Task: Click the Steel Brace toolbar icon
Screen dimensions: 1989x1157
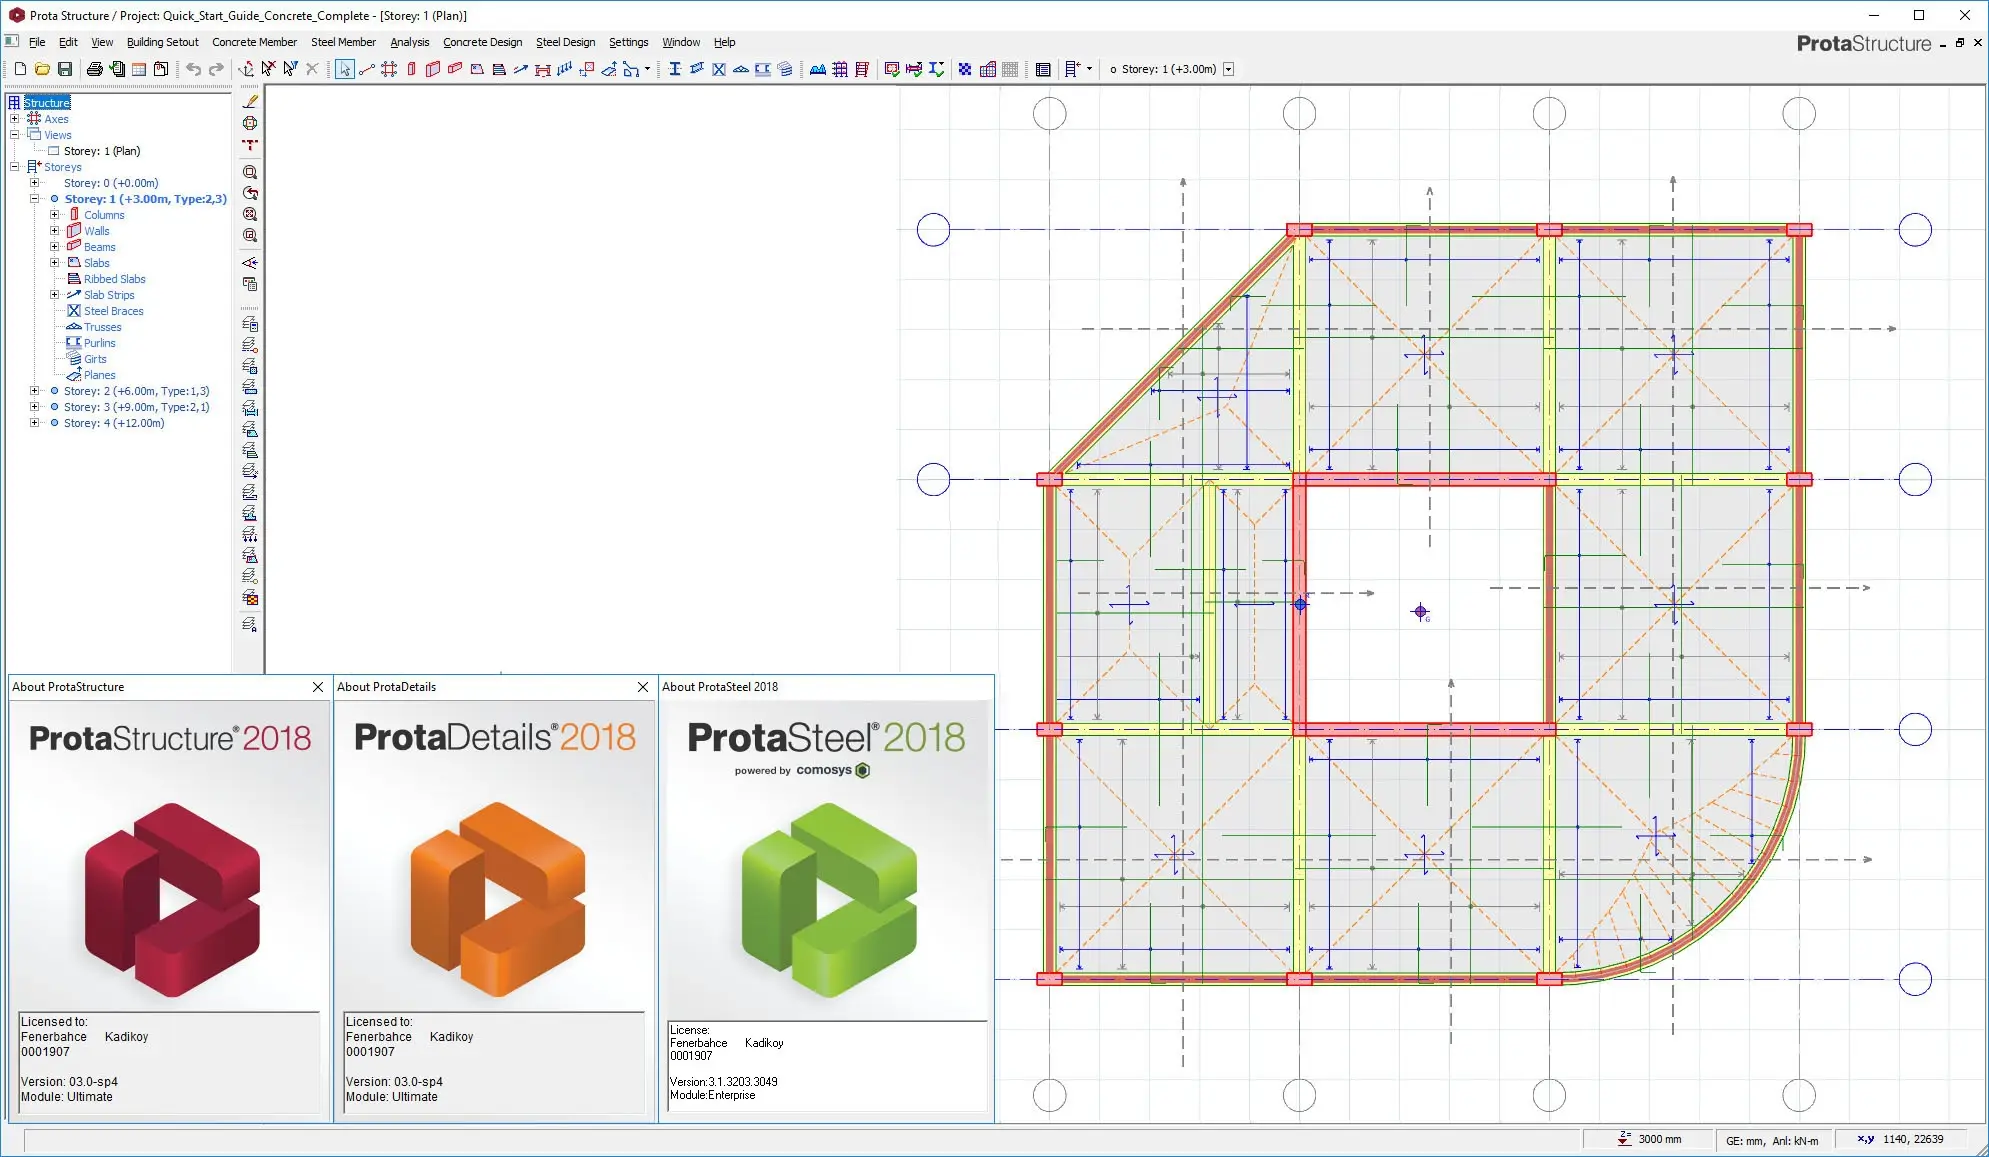Action: 719,69
